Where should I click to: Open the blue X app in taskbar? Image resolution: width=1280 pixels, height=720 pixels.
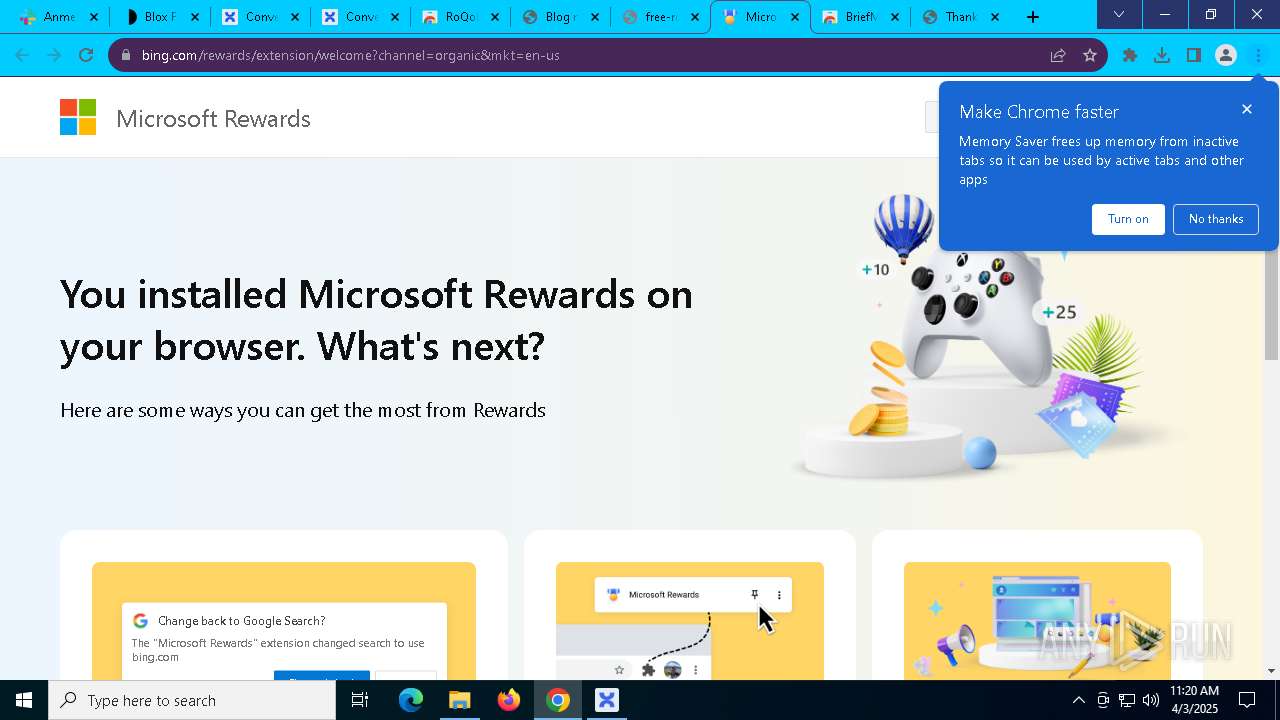[x=607, y=700]
